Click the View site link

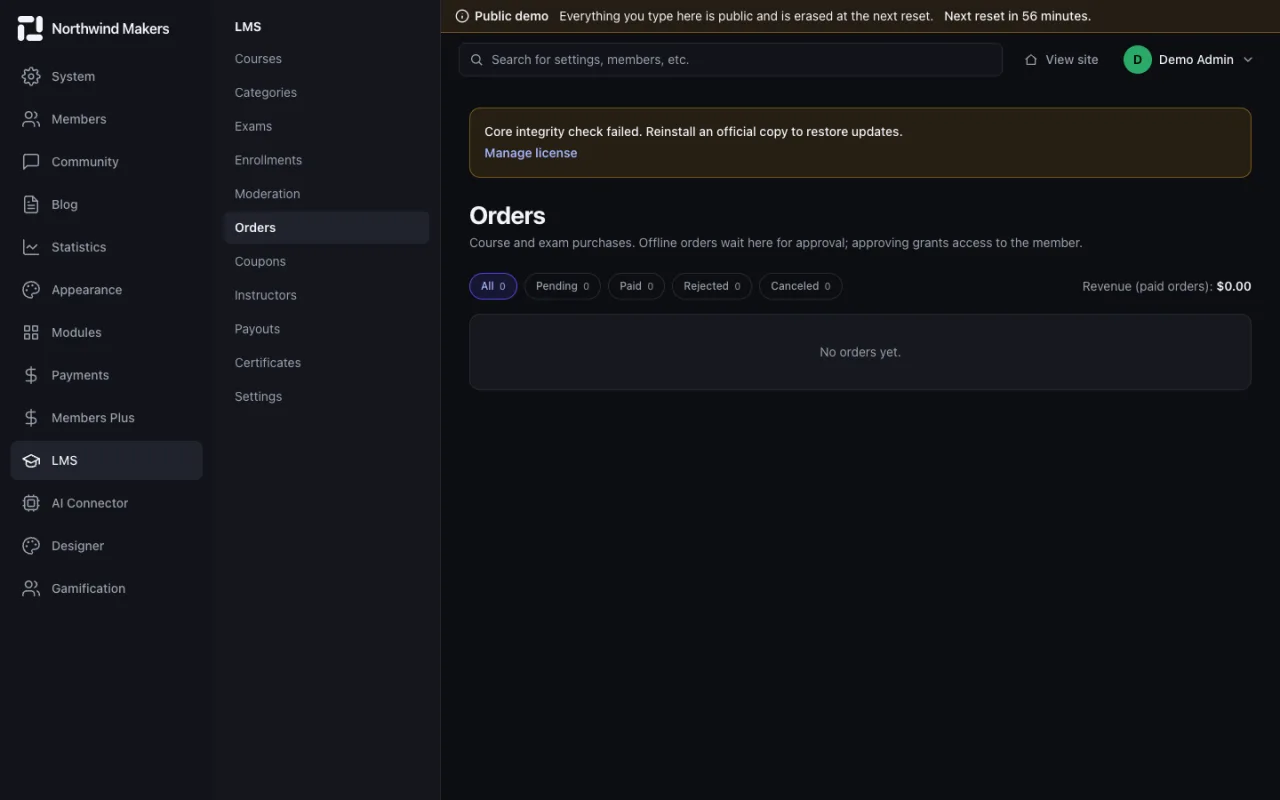(1061, 60)
